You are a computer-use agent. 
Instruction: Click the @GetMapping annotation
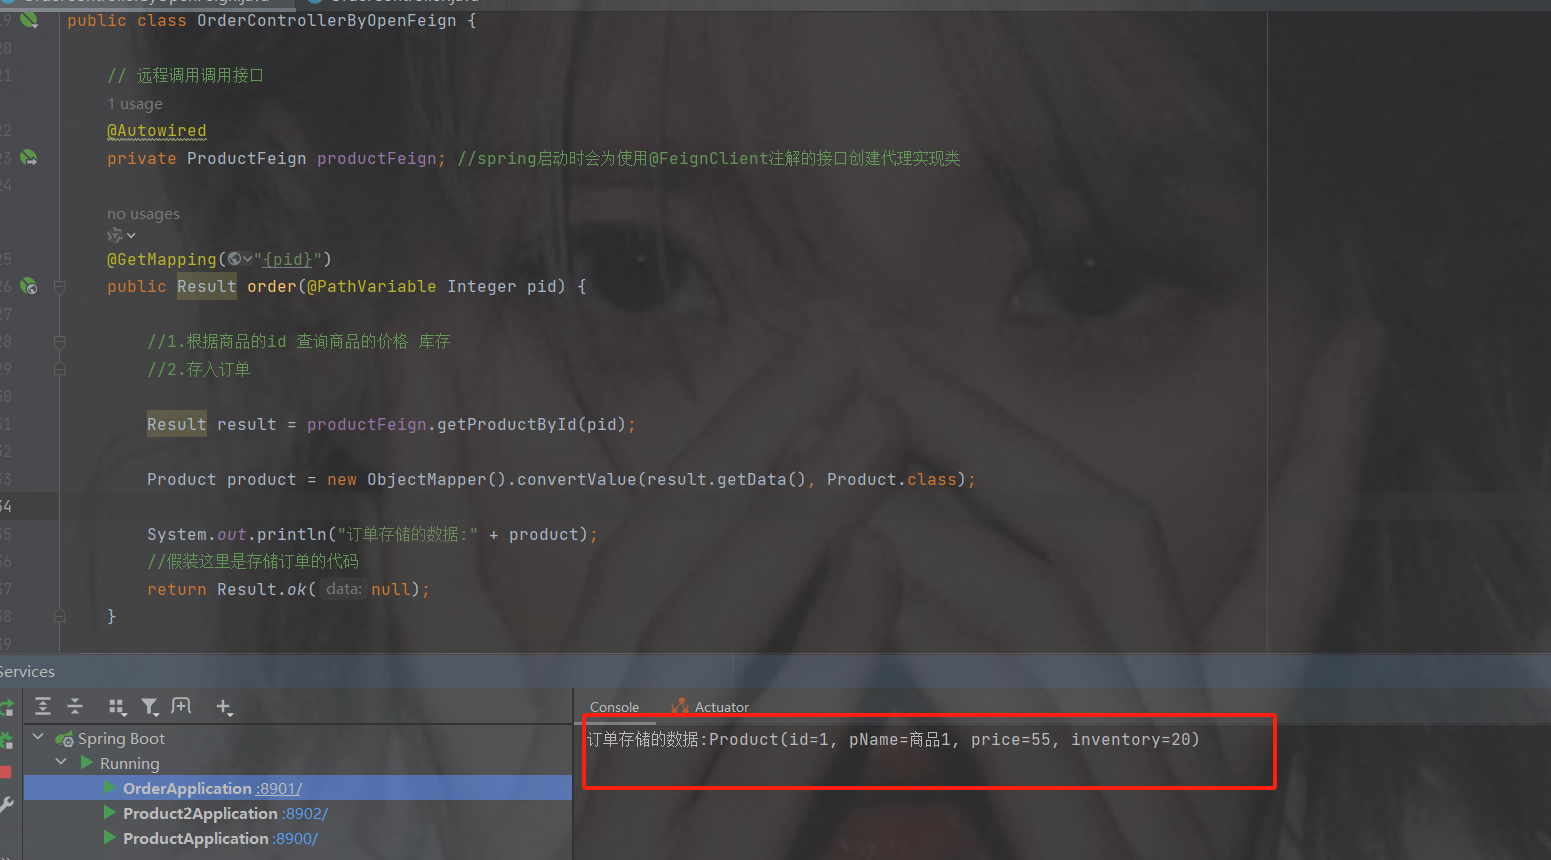[x=162, y=259]
